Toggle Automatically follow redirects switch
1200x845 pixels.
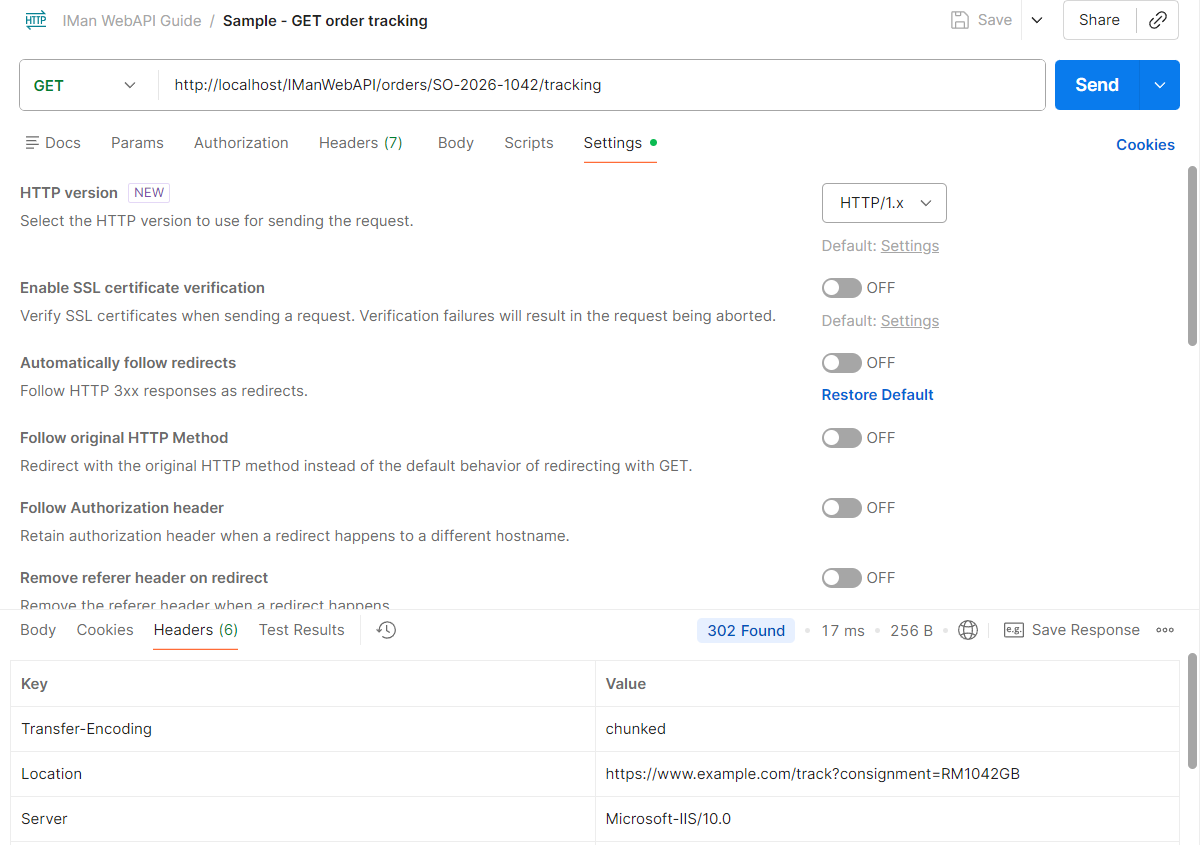click(x=842, y=363)
